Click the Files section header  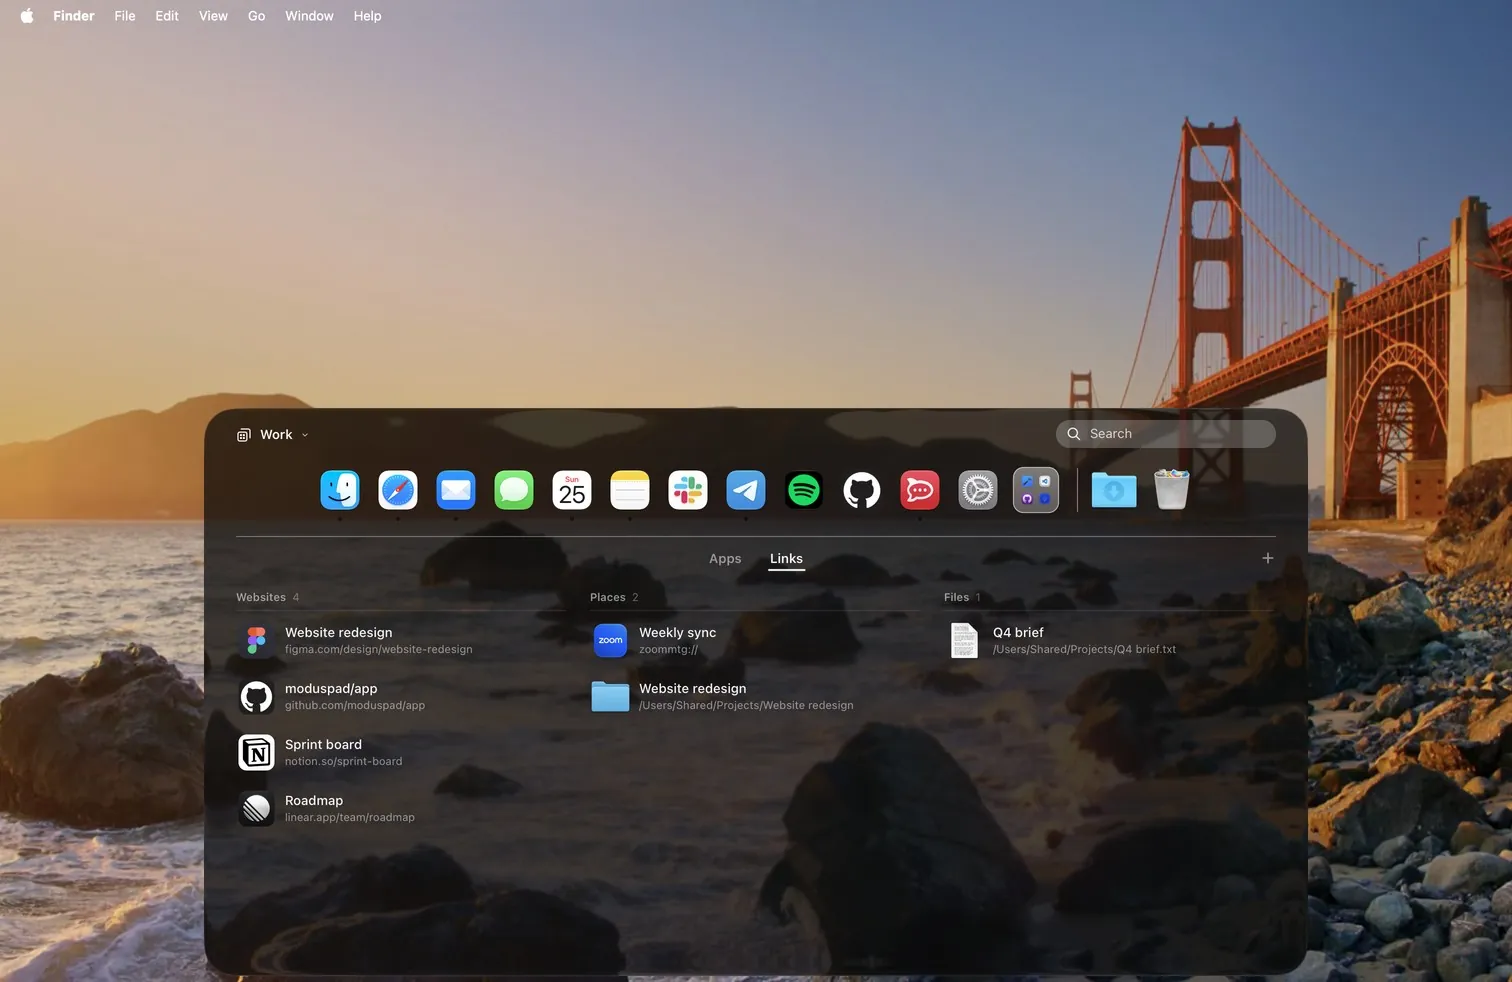click(x=957, y=597)
